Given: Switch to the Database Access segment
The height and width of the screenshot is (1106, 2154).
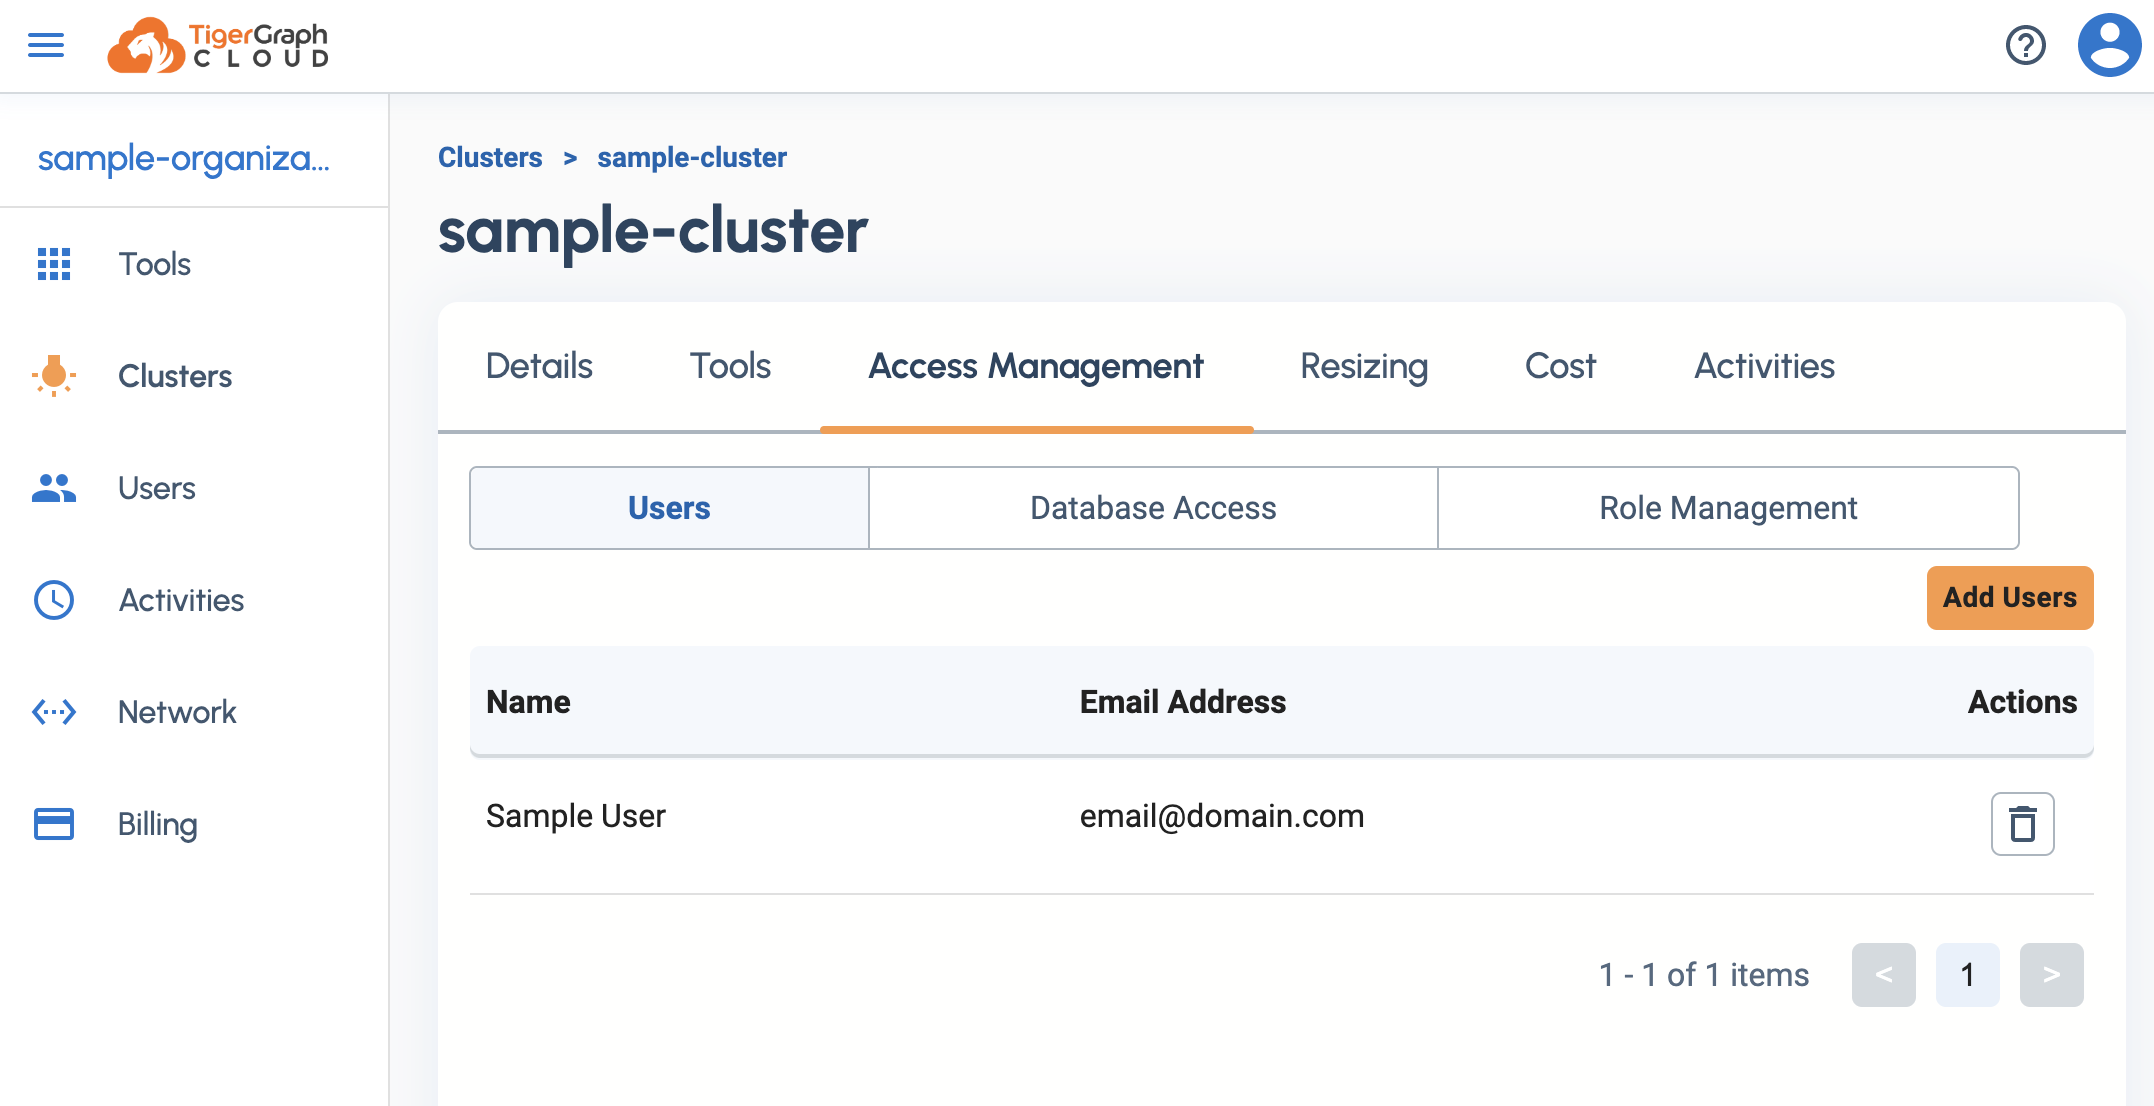Looking at the screenshot, I should tap(1152, 507).
